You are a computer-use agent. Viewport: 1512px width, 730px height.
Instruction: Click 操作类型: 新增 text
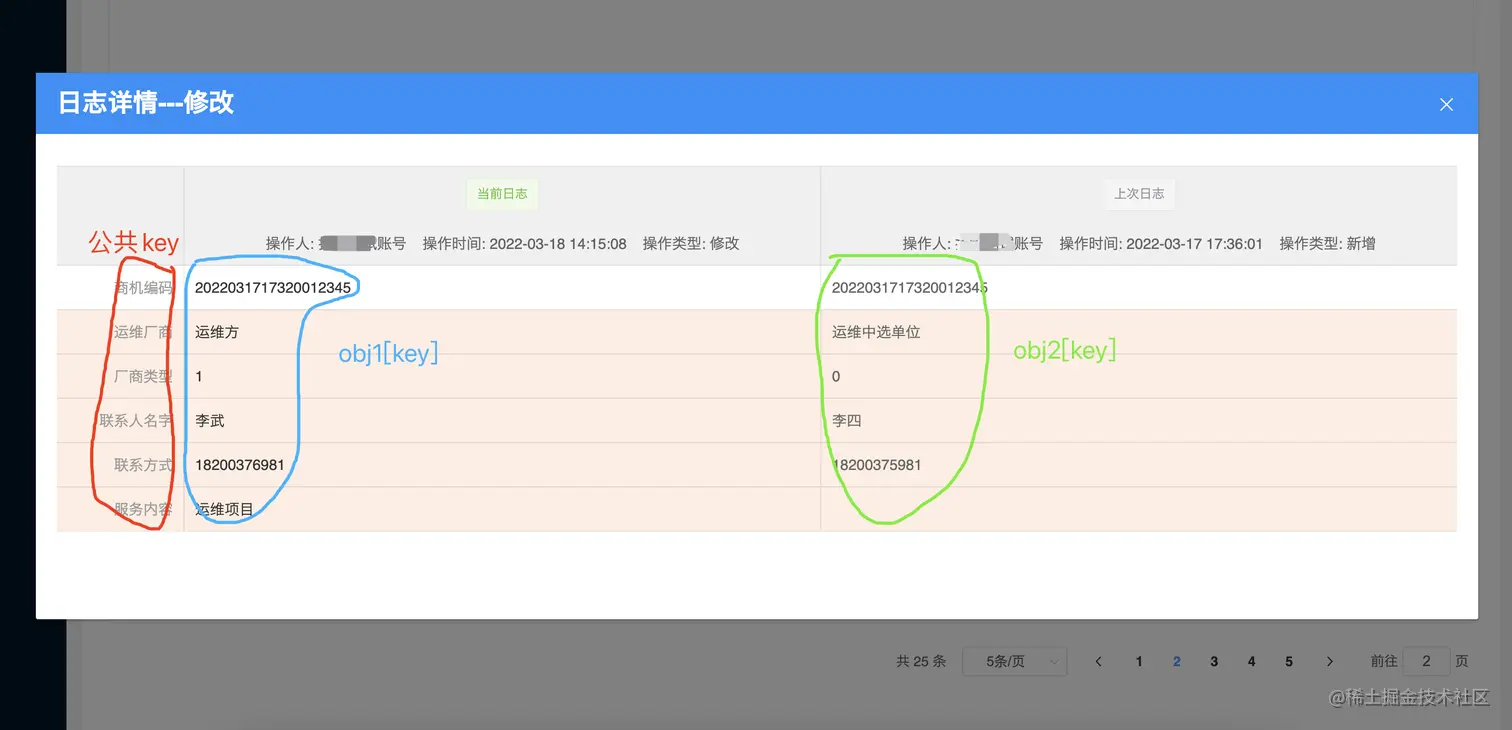click(x=1328, y=243)
